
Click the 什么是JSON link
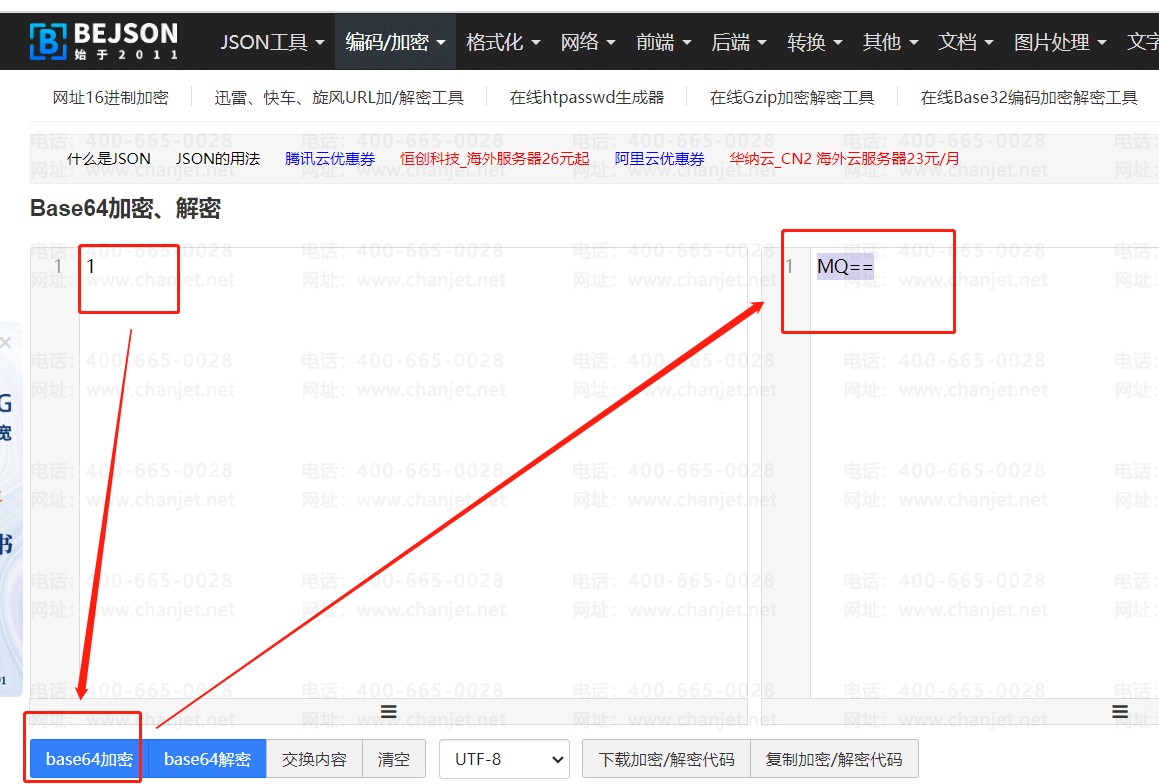coord(109,159)
